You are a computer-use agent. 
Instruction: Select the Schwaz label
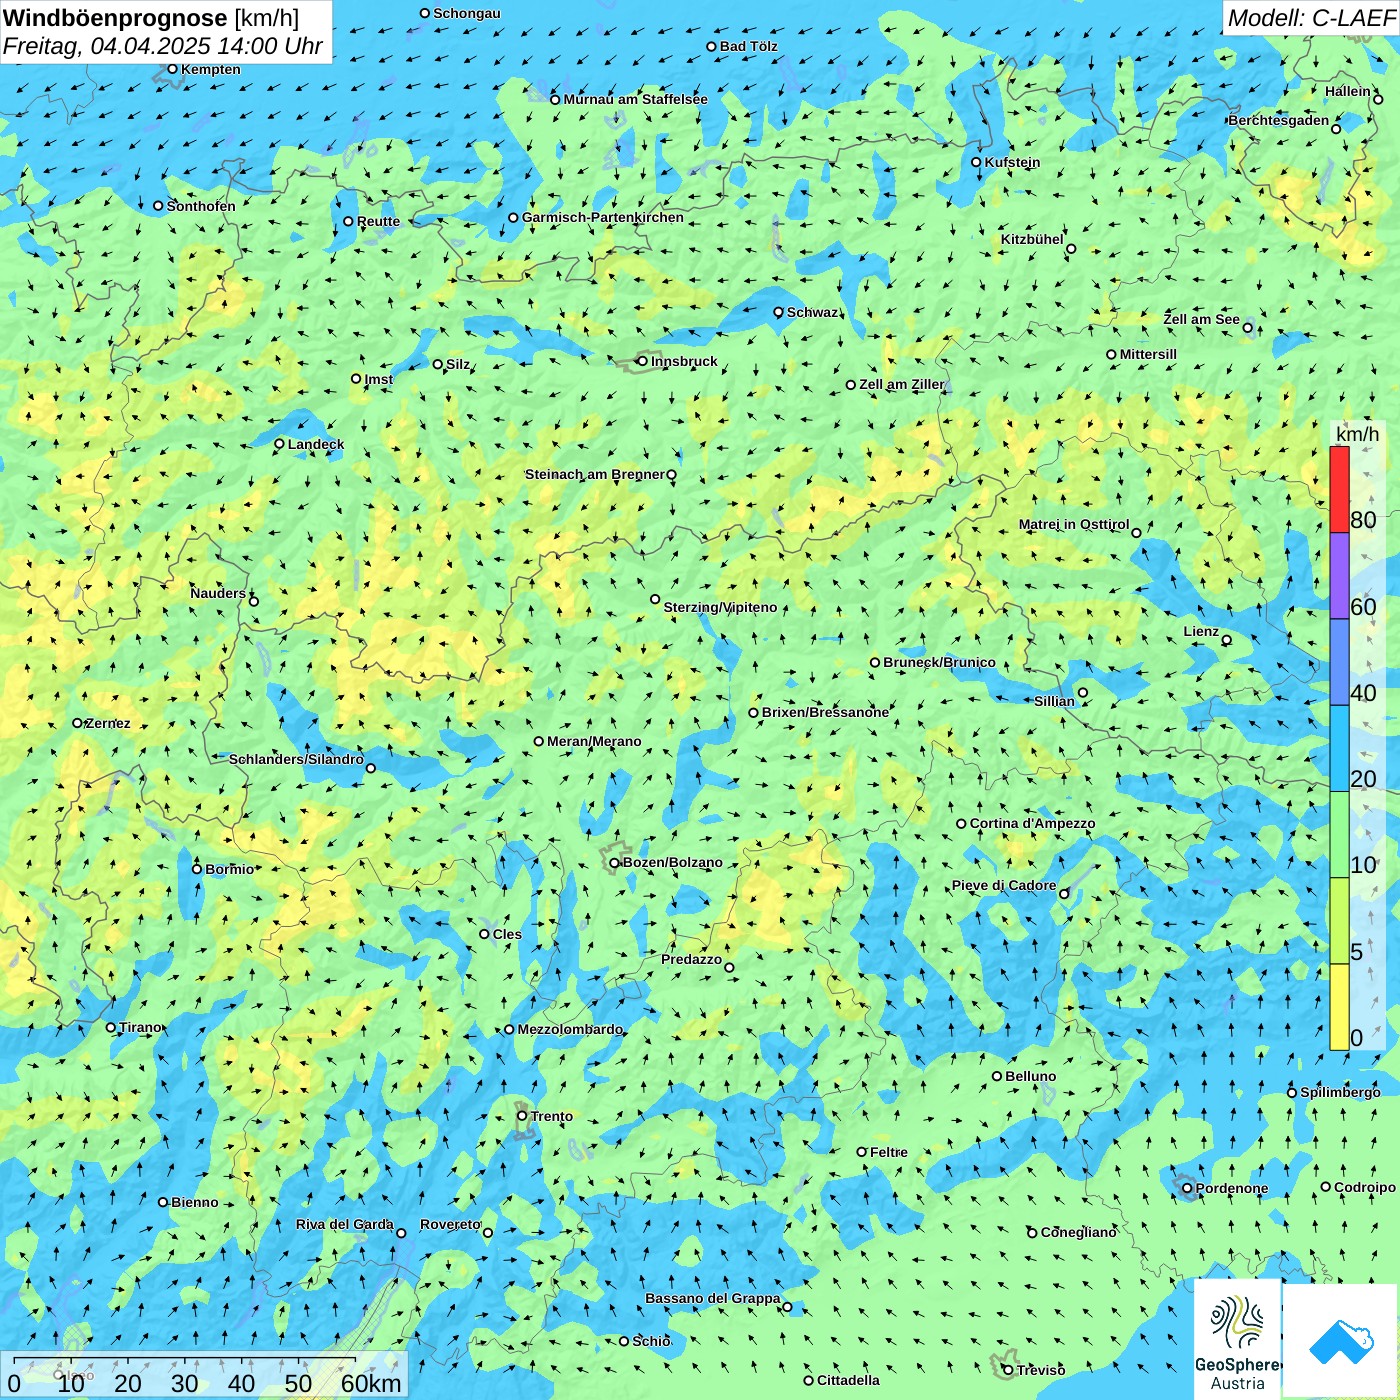tap(812, 312)
